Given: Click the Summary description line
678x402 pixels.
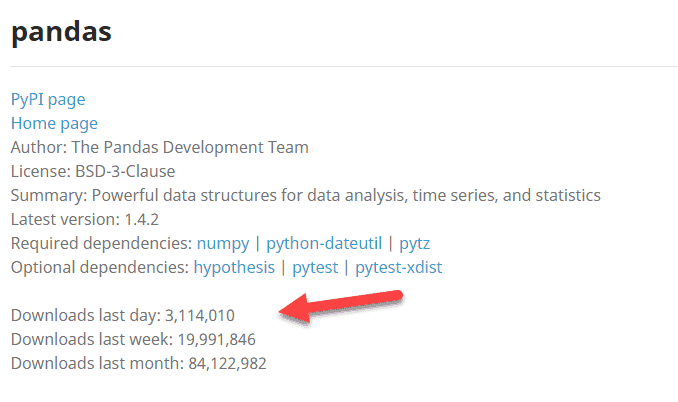Looking at the screenshot, I should 306,196.
